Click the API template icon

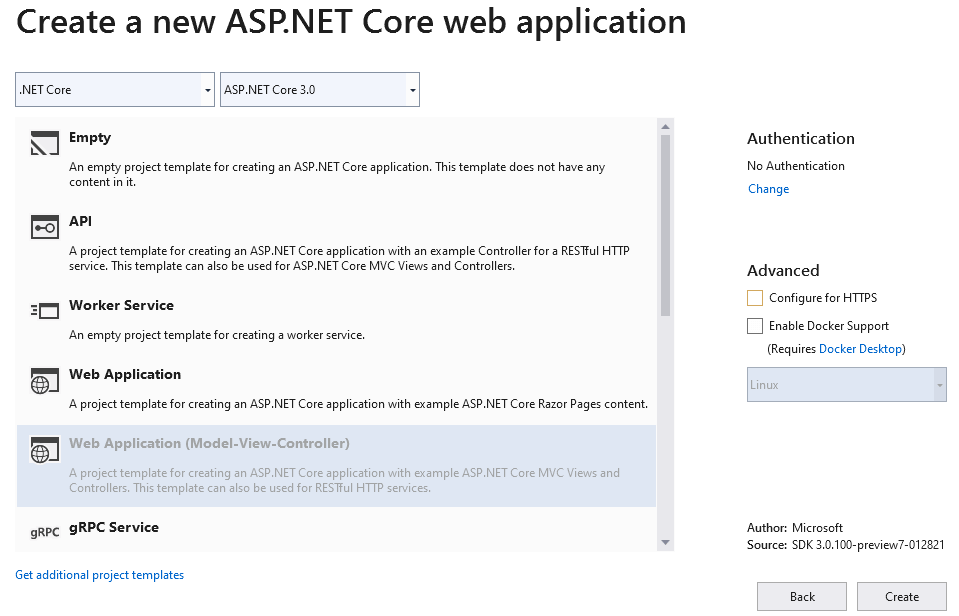tap(45, 227)
